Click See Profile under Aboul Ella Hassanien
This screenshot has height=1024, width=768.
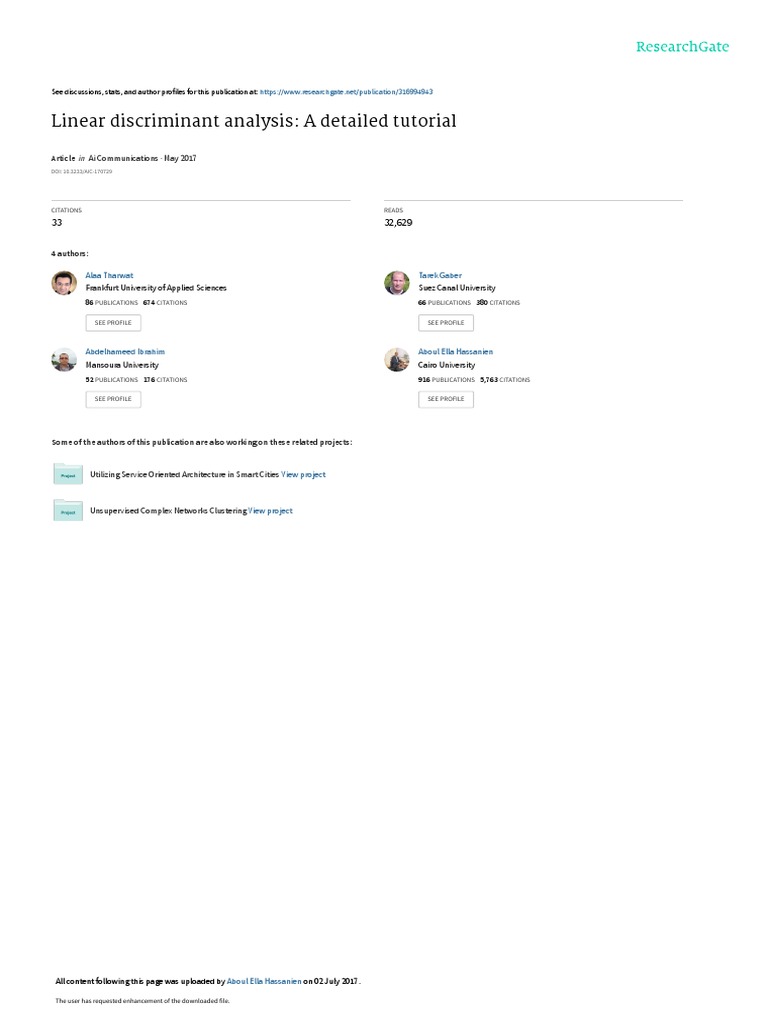[446, 399]
